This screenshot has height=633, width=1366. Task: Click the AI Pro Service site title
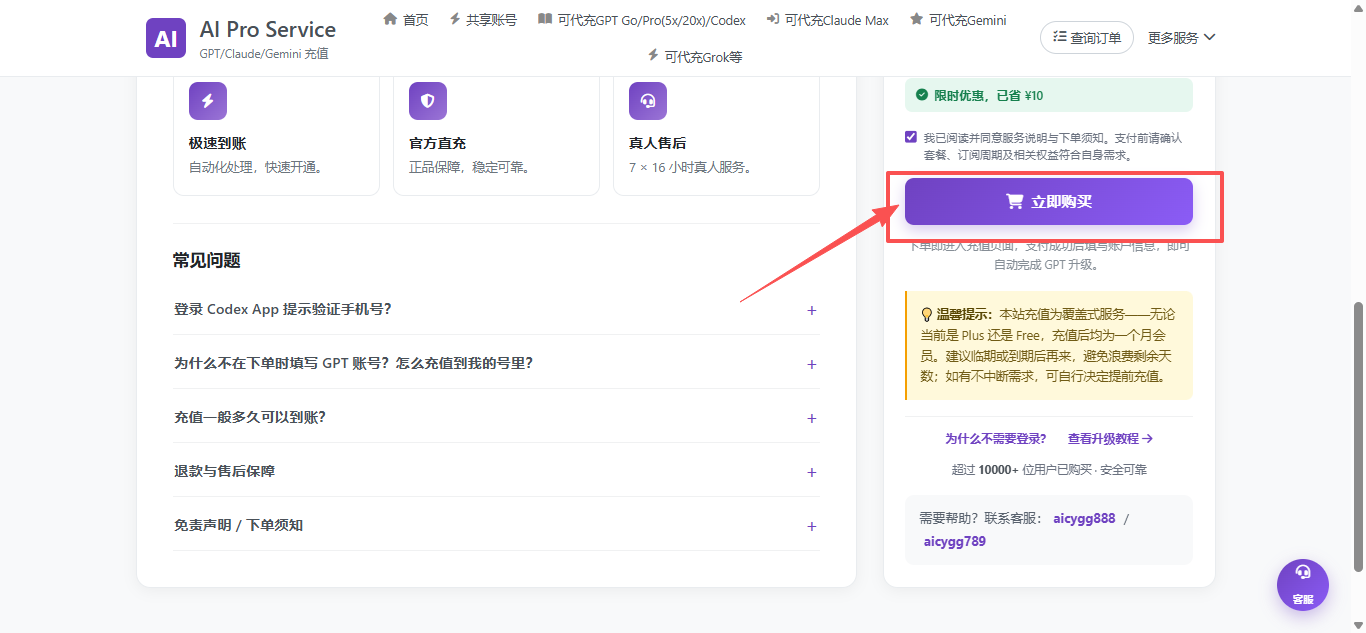(x=268, y=29)
